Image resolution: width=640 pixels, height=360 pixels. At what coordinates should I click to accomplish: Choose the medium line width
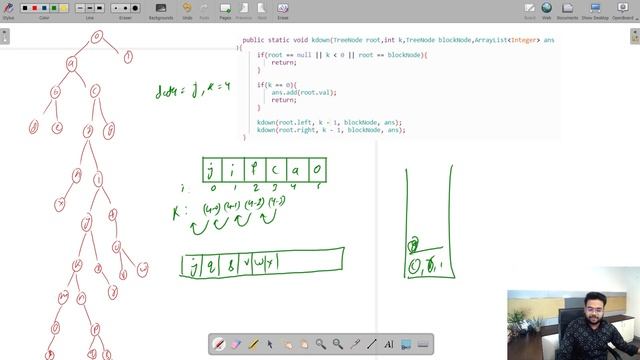[x=90, y=8]
